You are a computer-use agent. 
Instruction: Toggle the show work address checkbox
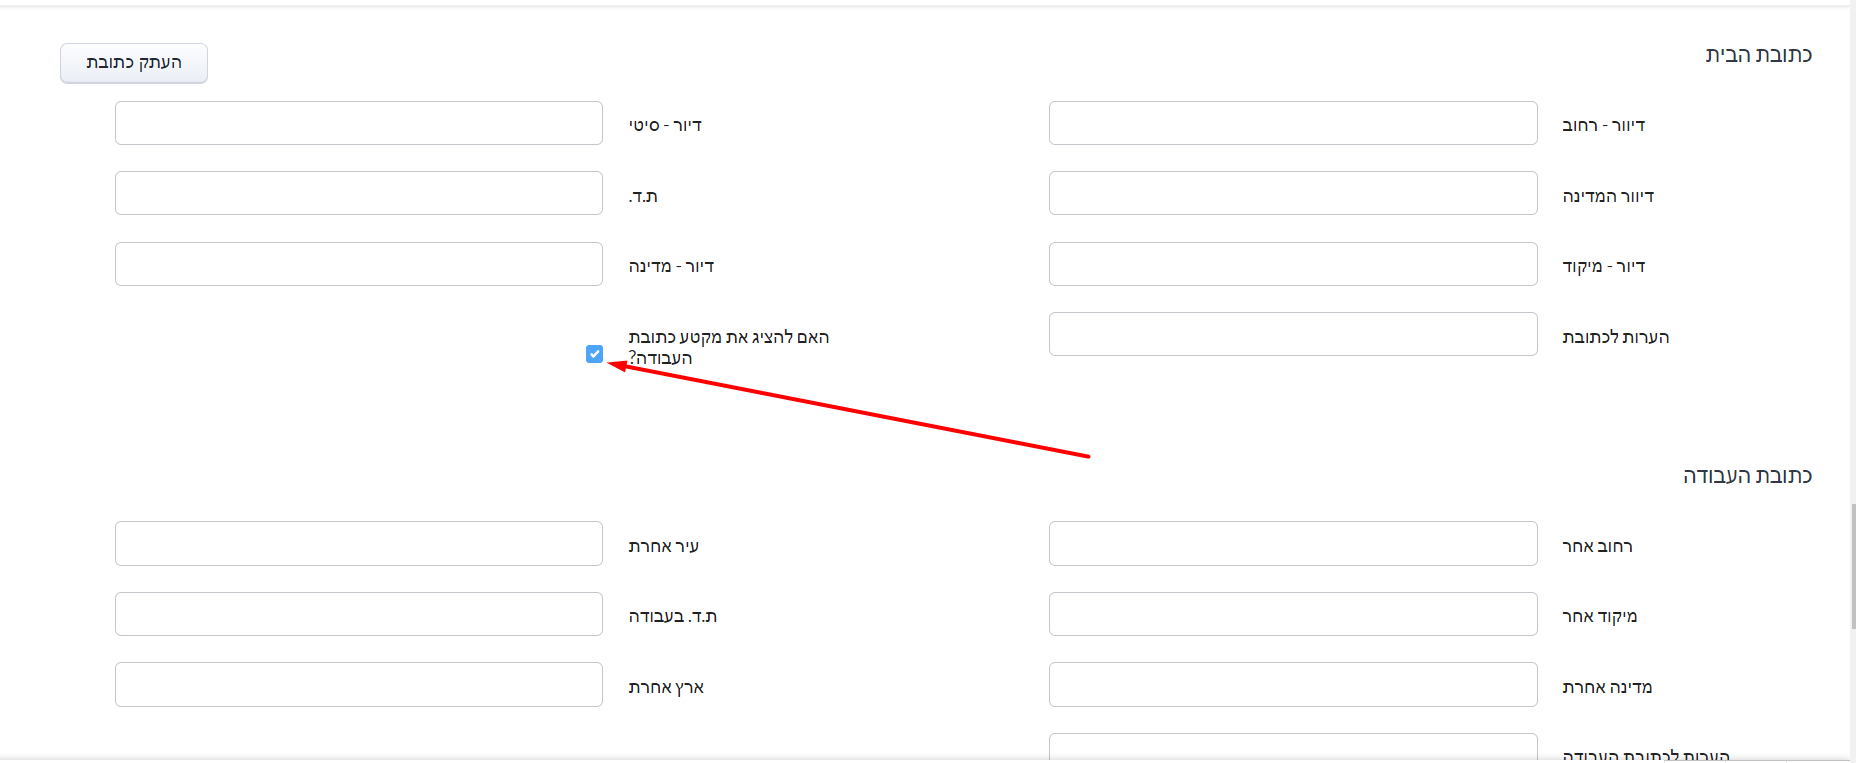595,354
